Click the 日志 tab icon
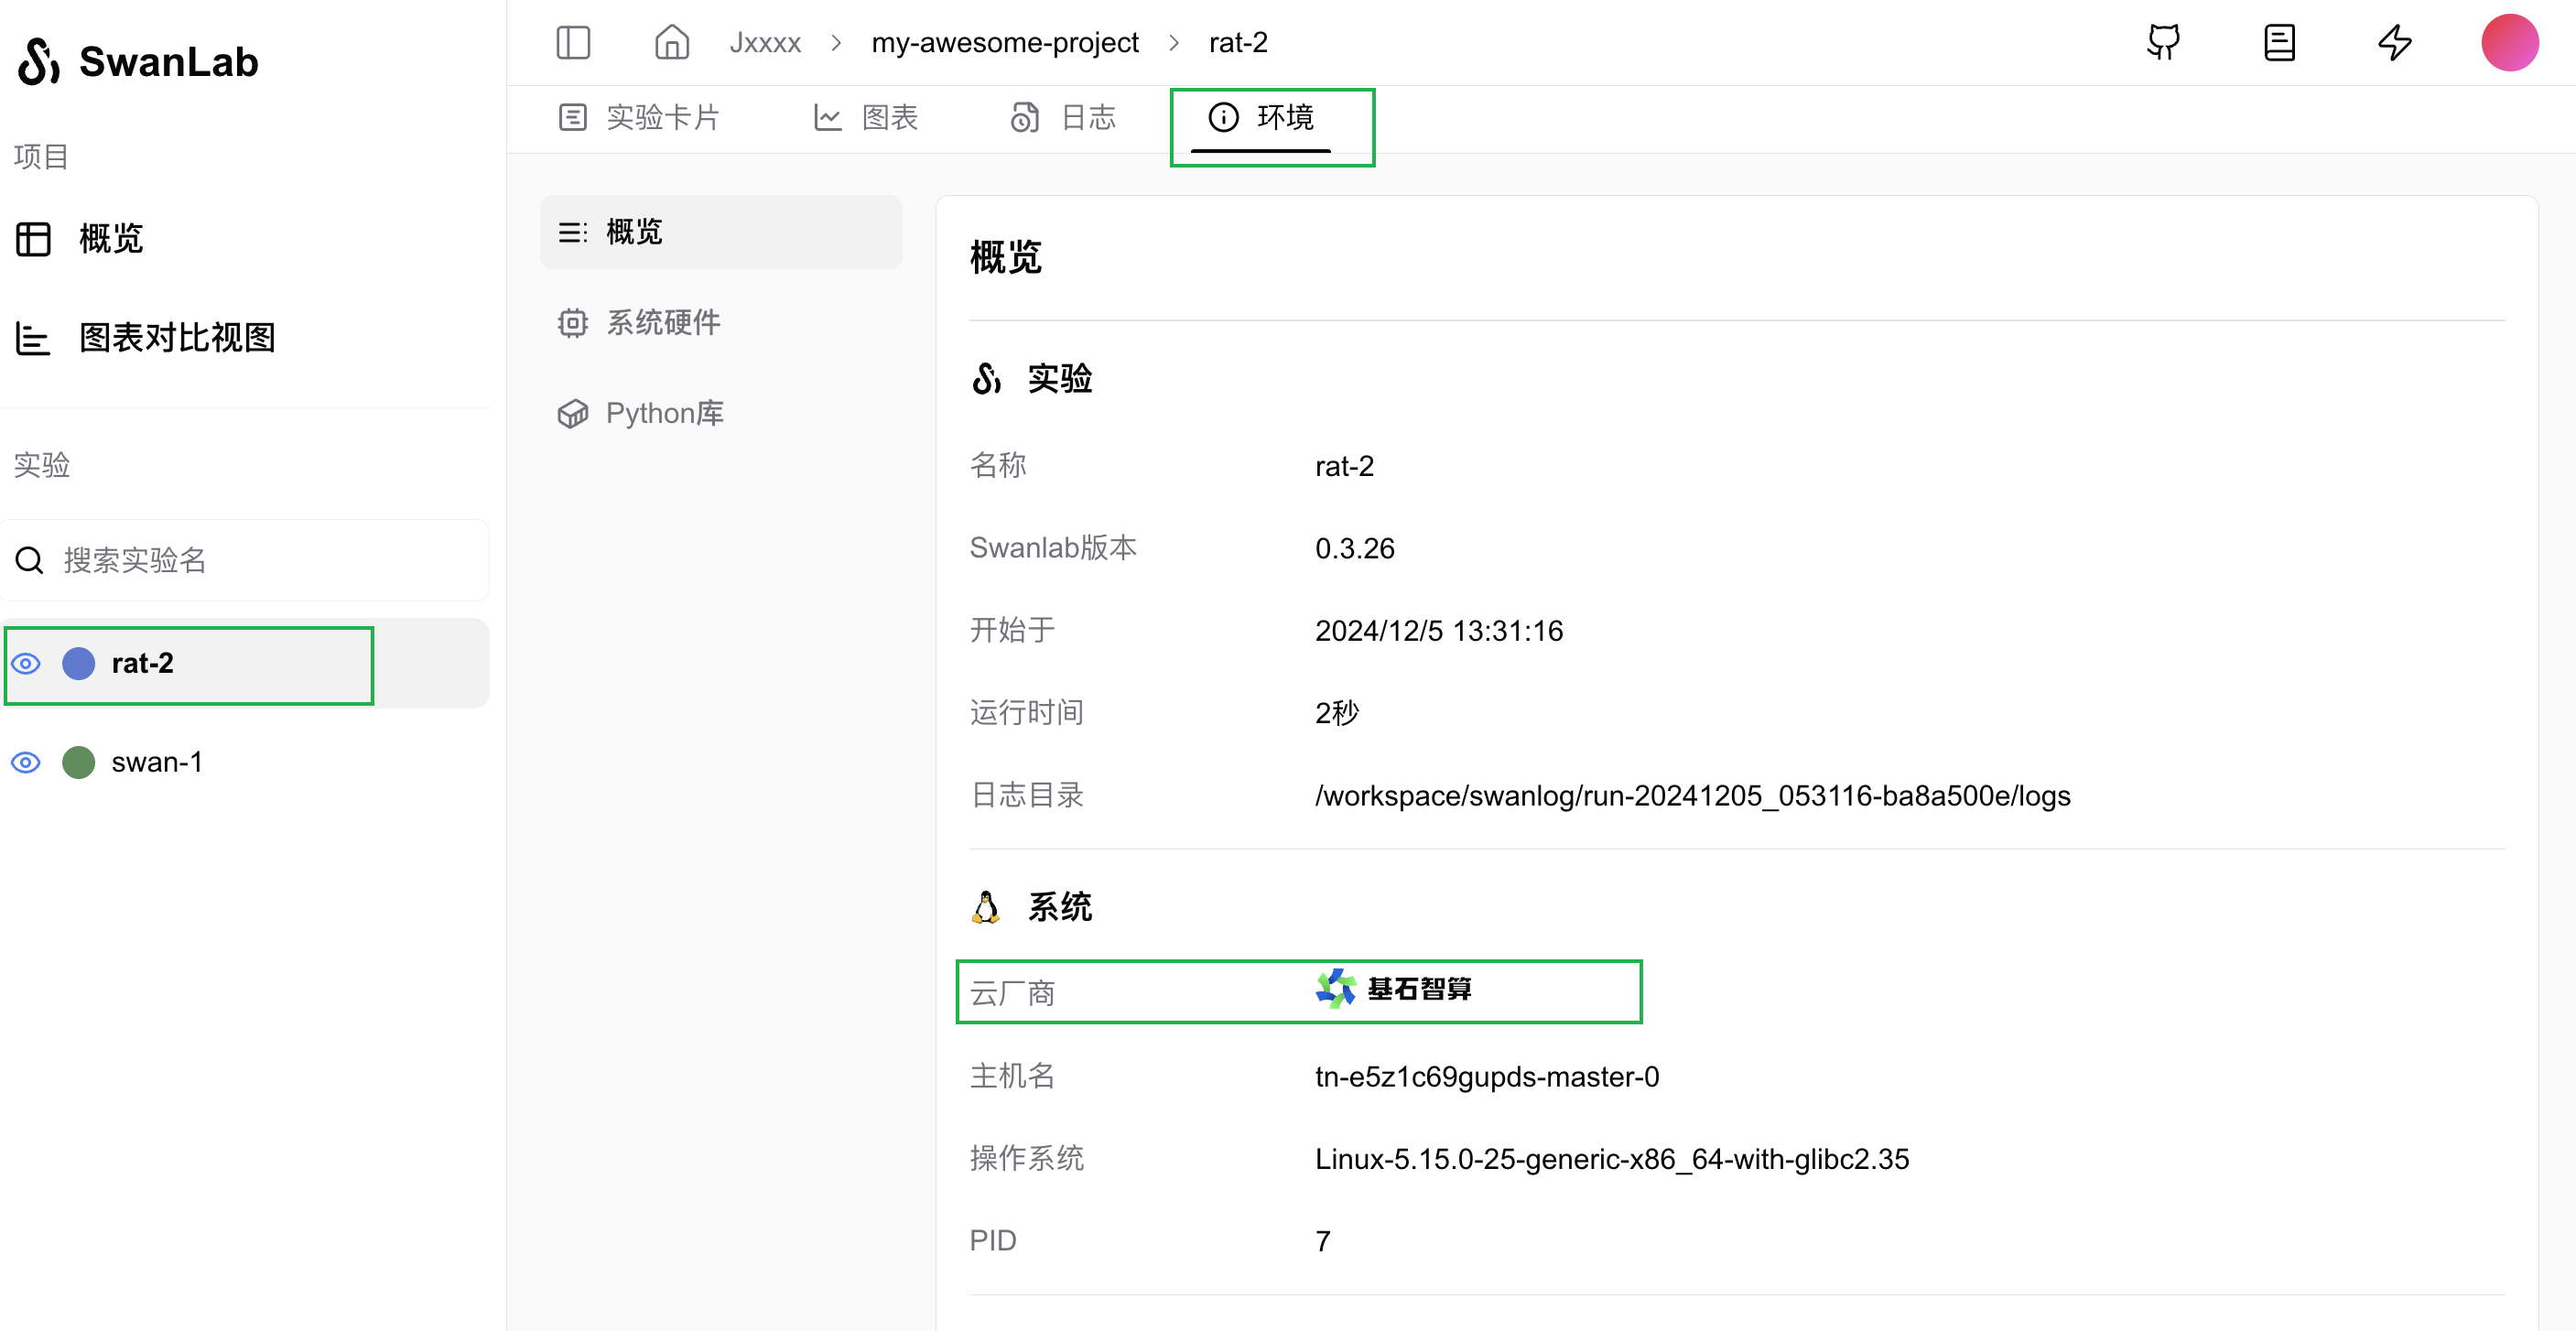The width and height of the screenshot is (2576, 1331). pos(1025,118)
